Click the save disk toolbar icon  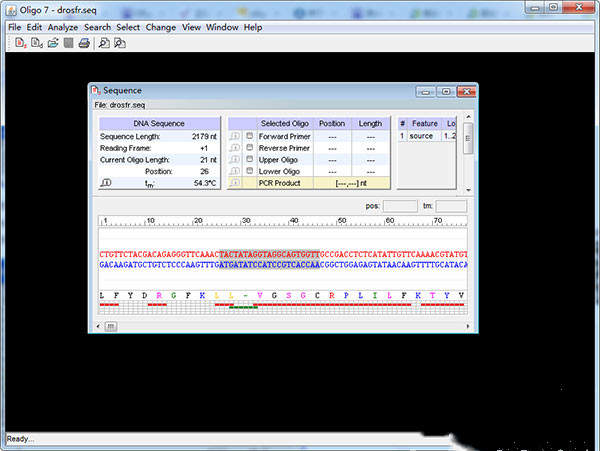coord(68,43)
